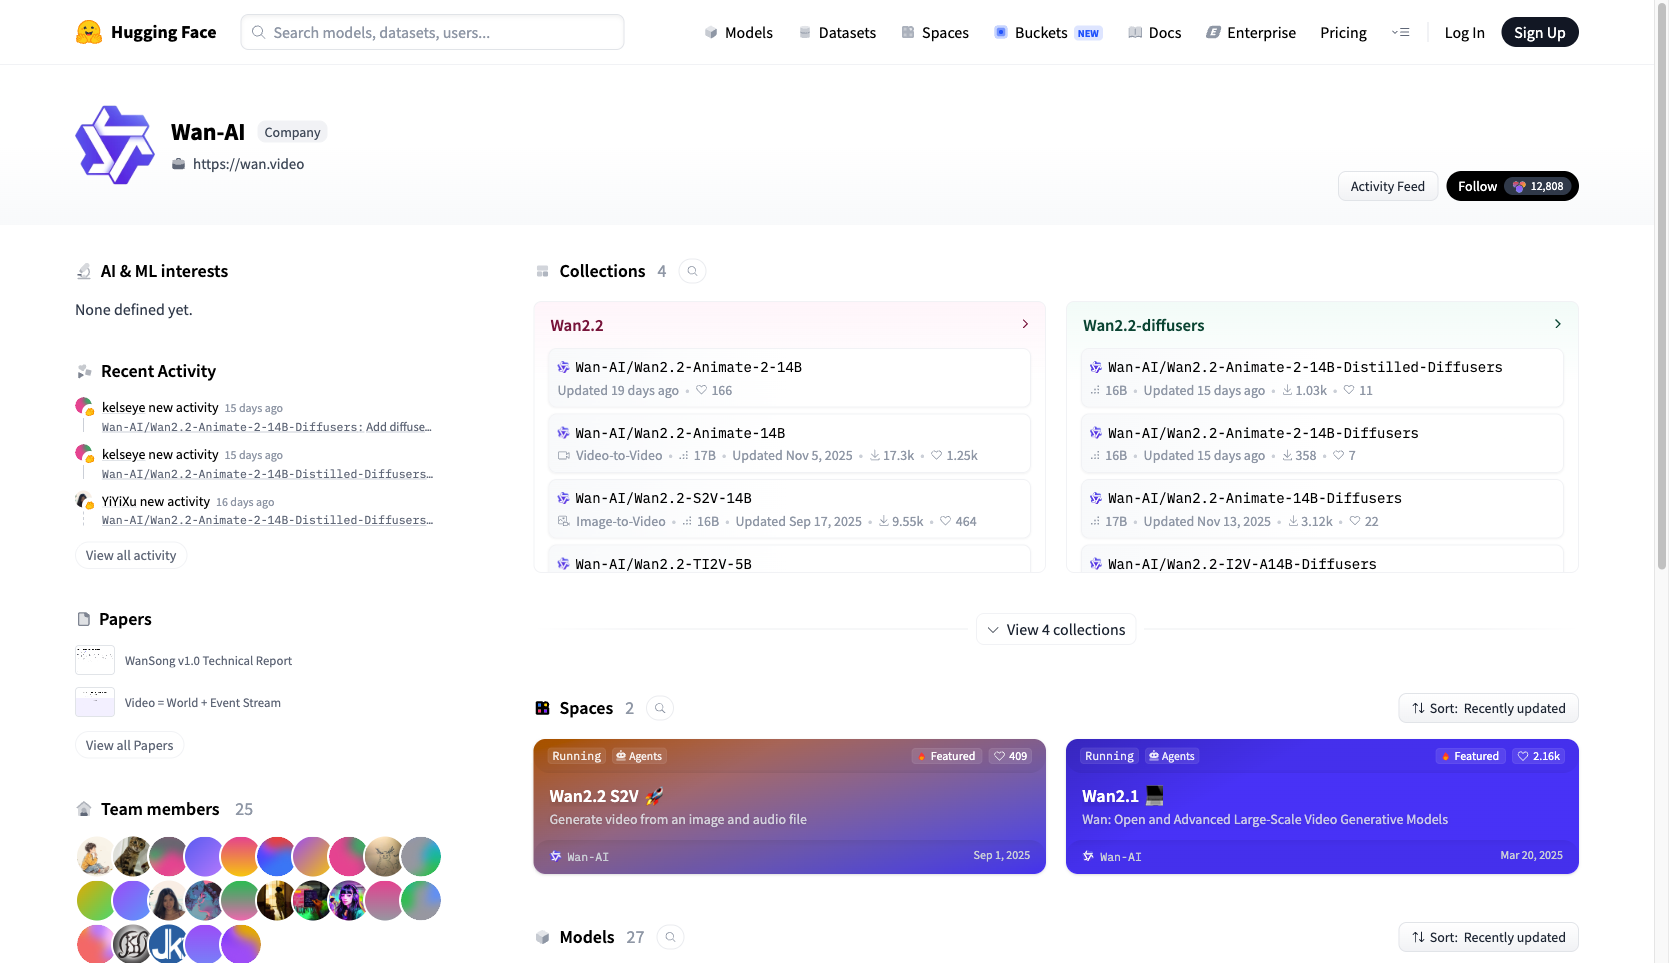Open the Models sort dropdown
Viewport: 1669px width, 963px height.
click(x=1488, y=937)
